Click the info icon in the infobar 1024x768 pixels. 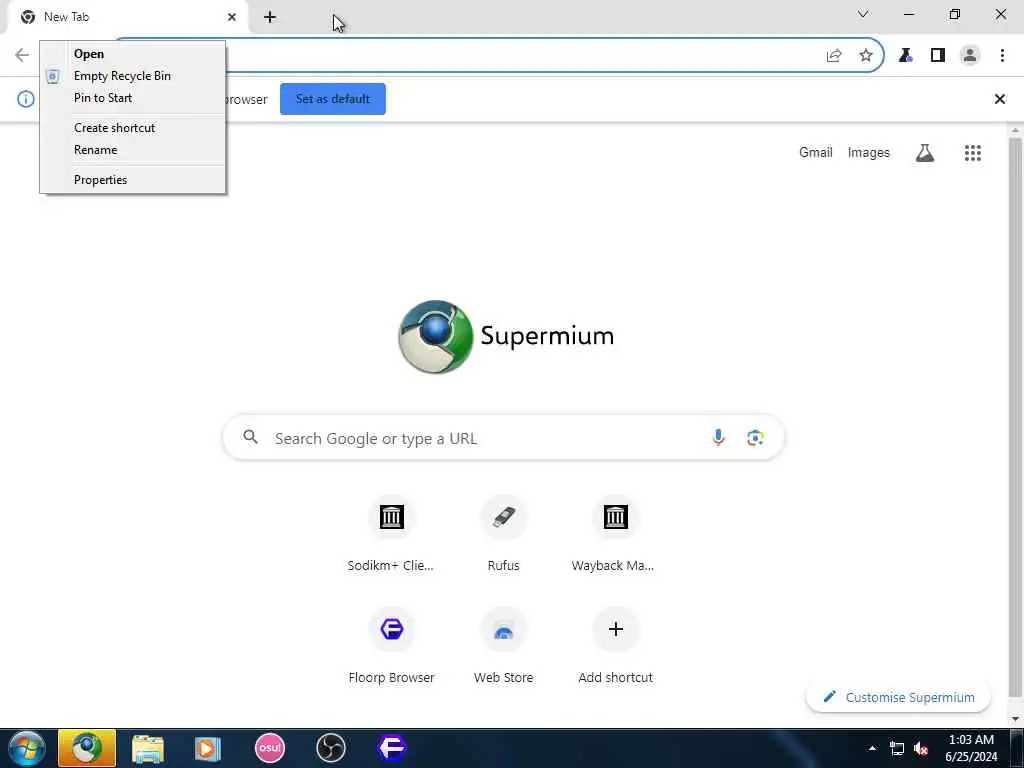point(25,99)
